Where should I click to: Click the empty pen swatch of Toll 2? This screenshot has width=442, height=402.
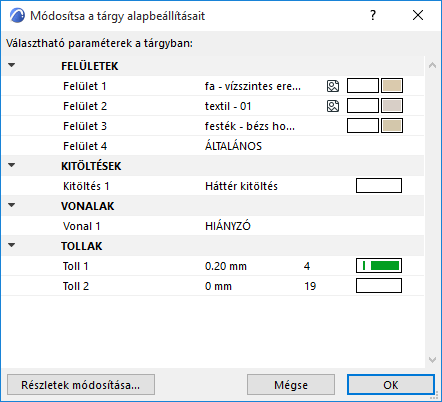point(379,286)
